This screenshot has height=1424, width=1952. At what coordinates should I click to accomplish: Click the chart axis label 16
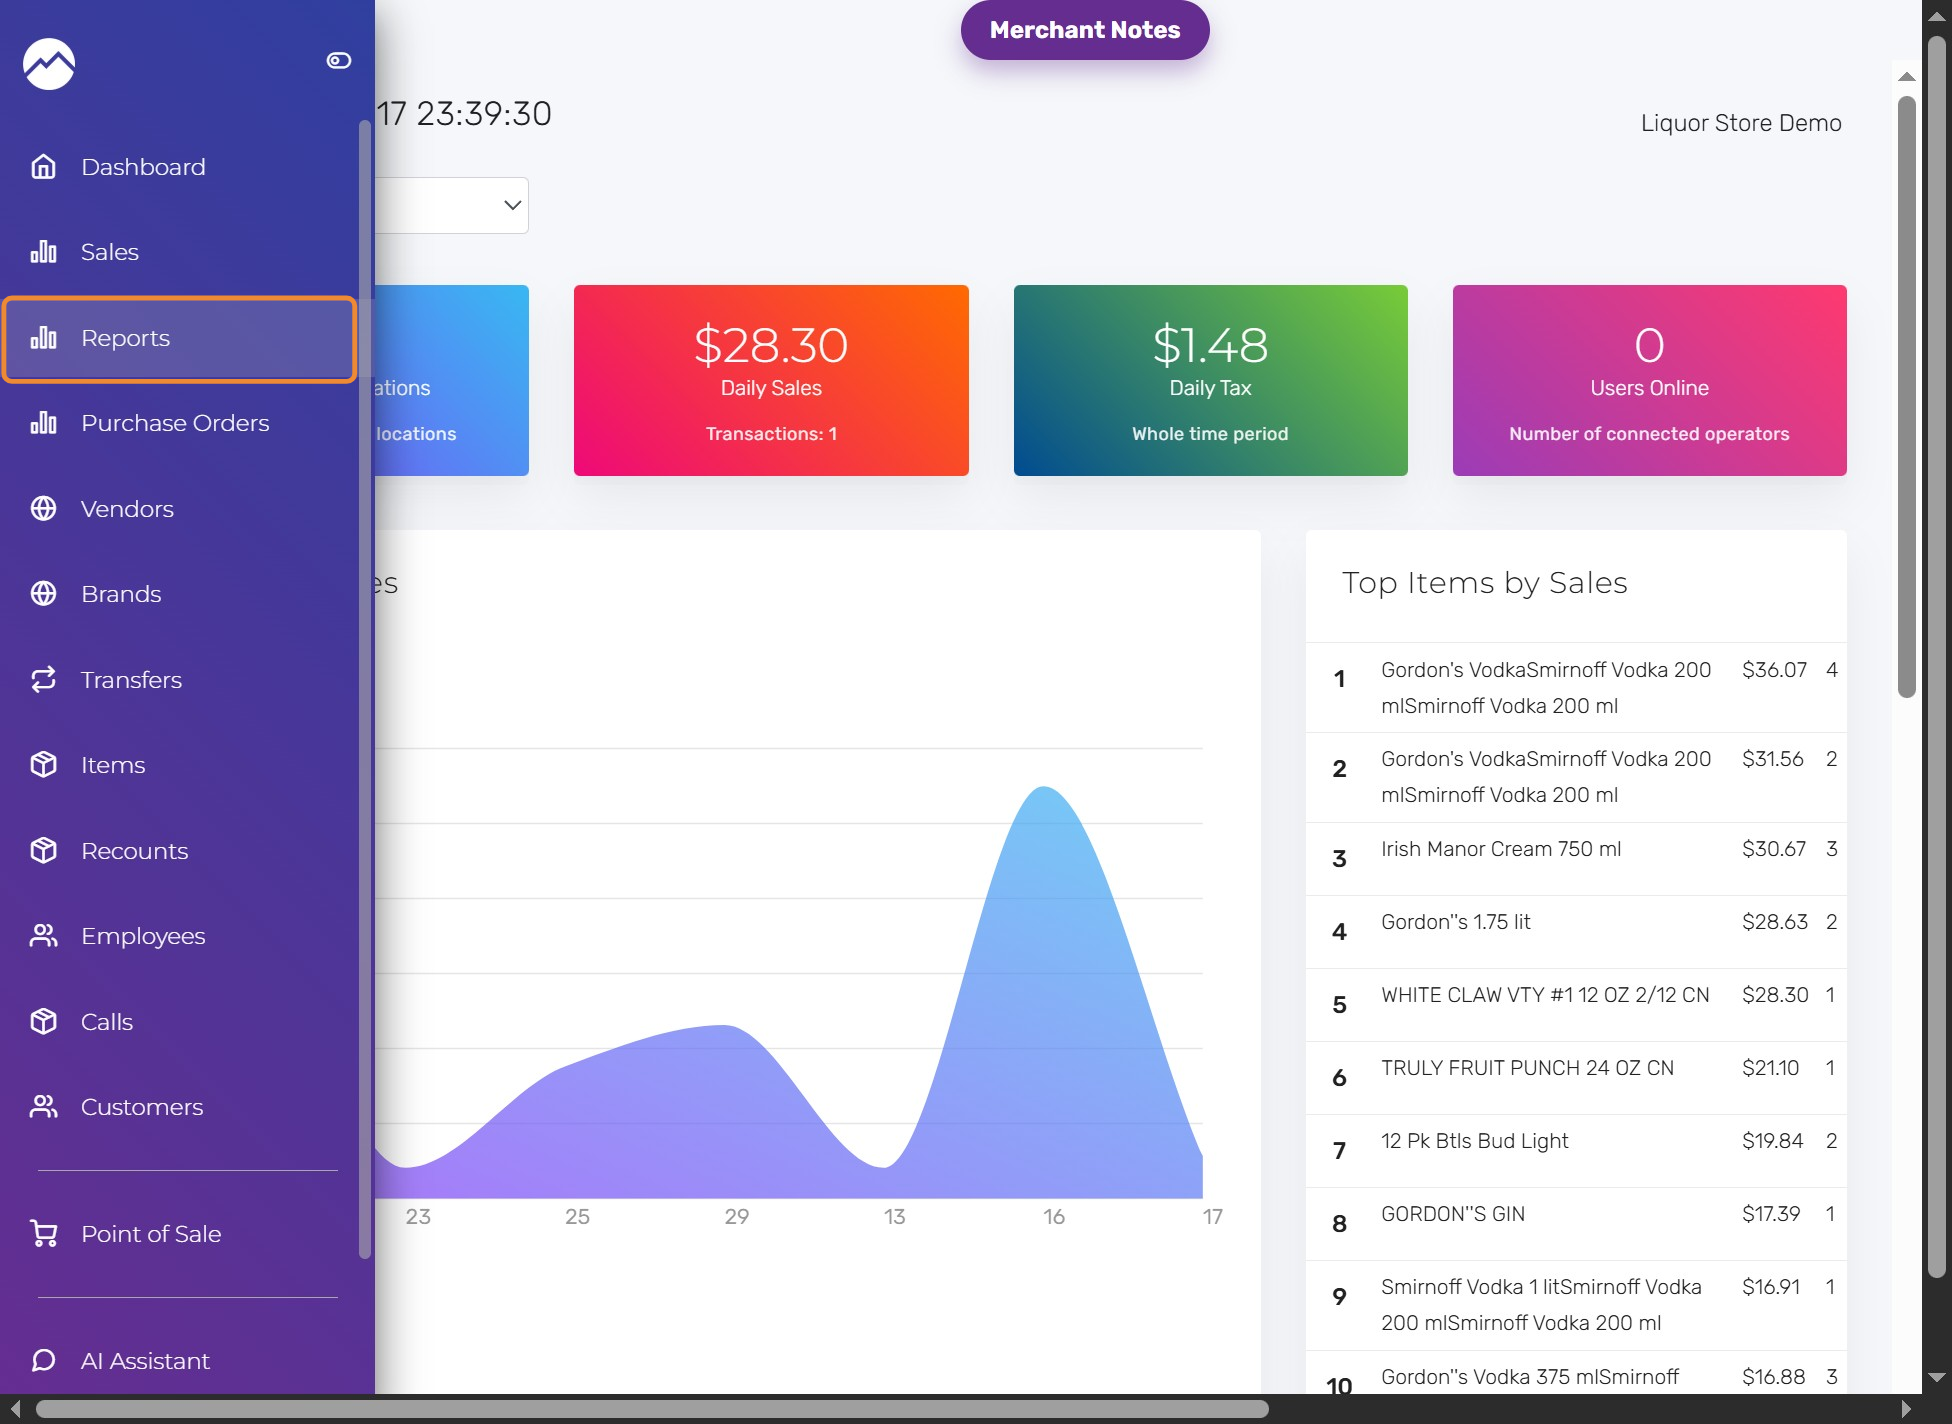(1053, 1217)
